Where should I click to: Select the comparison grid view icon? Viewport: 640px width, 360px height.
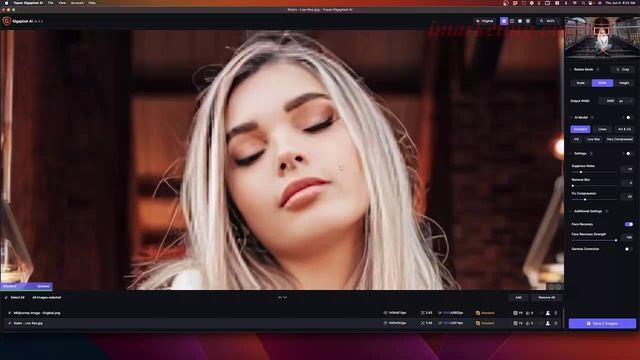click(528, 21)
